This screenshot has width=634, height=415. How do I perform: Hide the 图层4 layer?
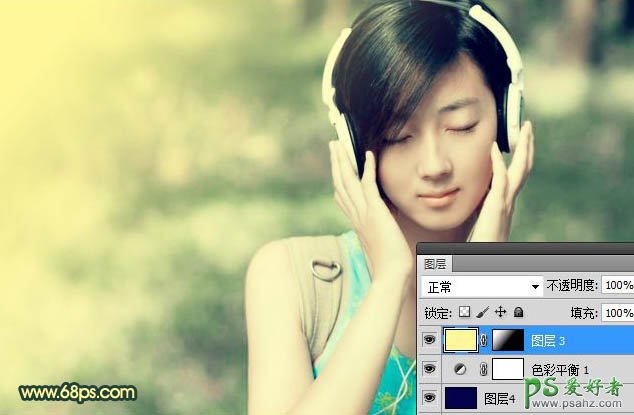[x=429, y=398]
